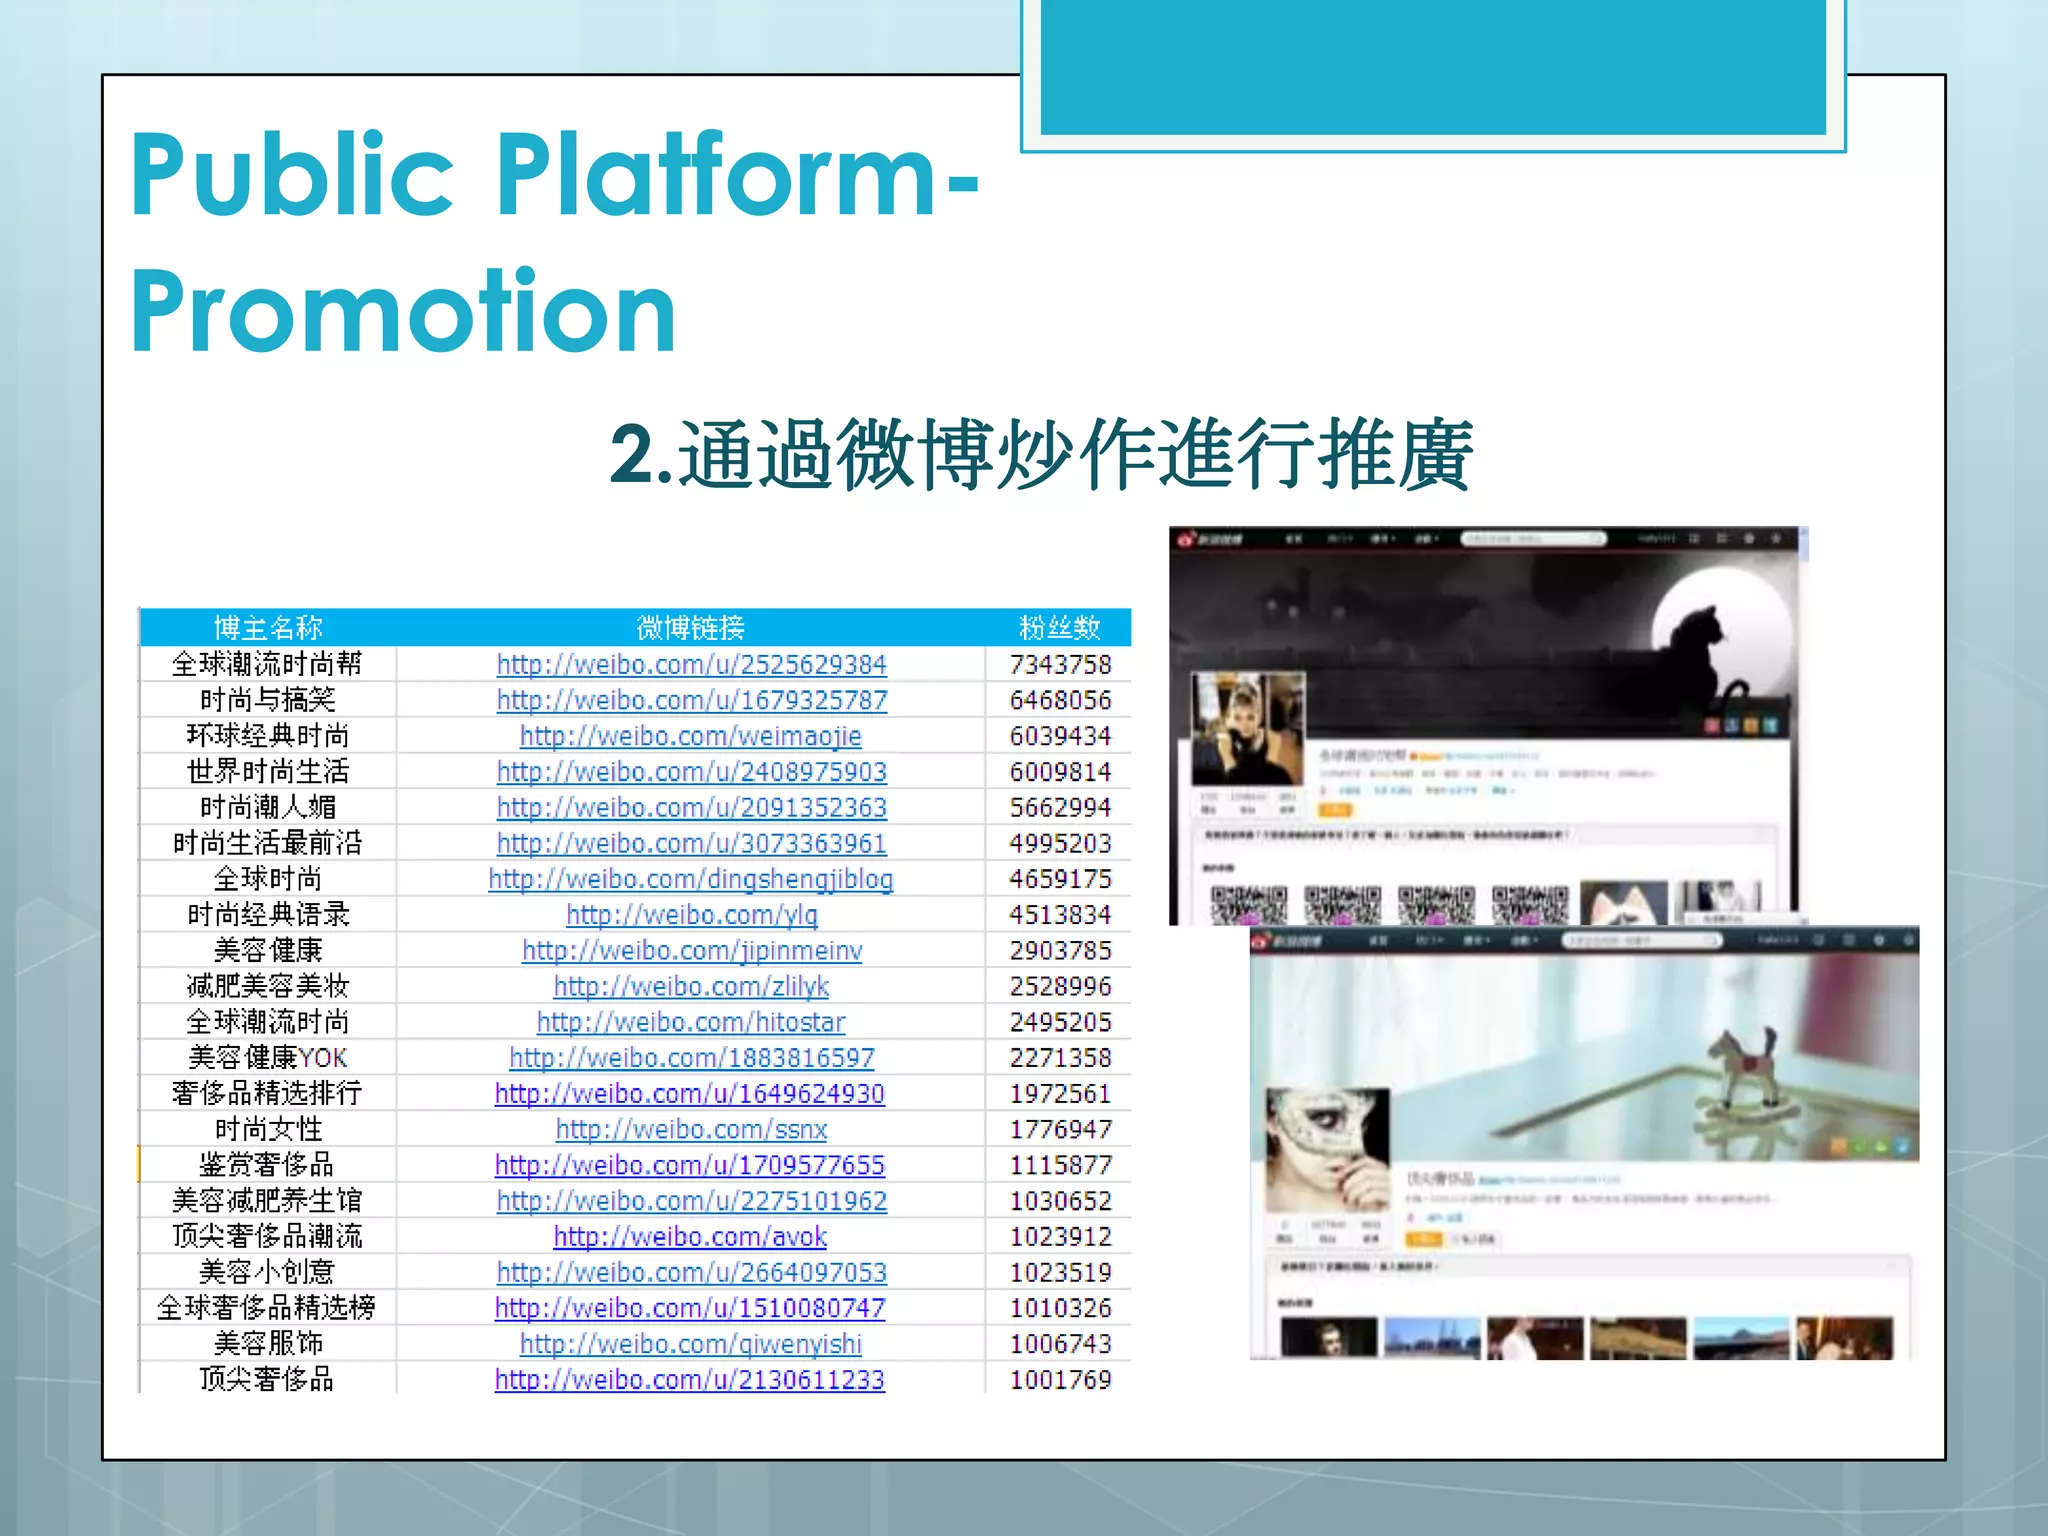The width and height of the screenshot is (2048, 1536).
Task: Open link weibo.com/u/1709577655
Action: [689, 1166]
